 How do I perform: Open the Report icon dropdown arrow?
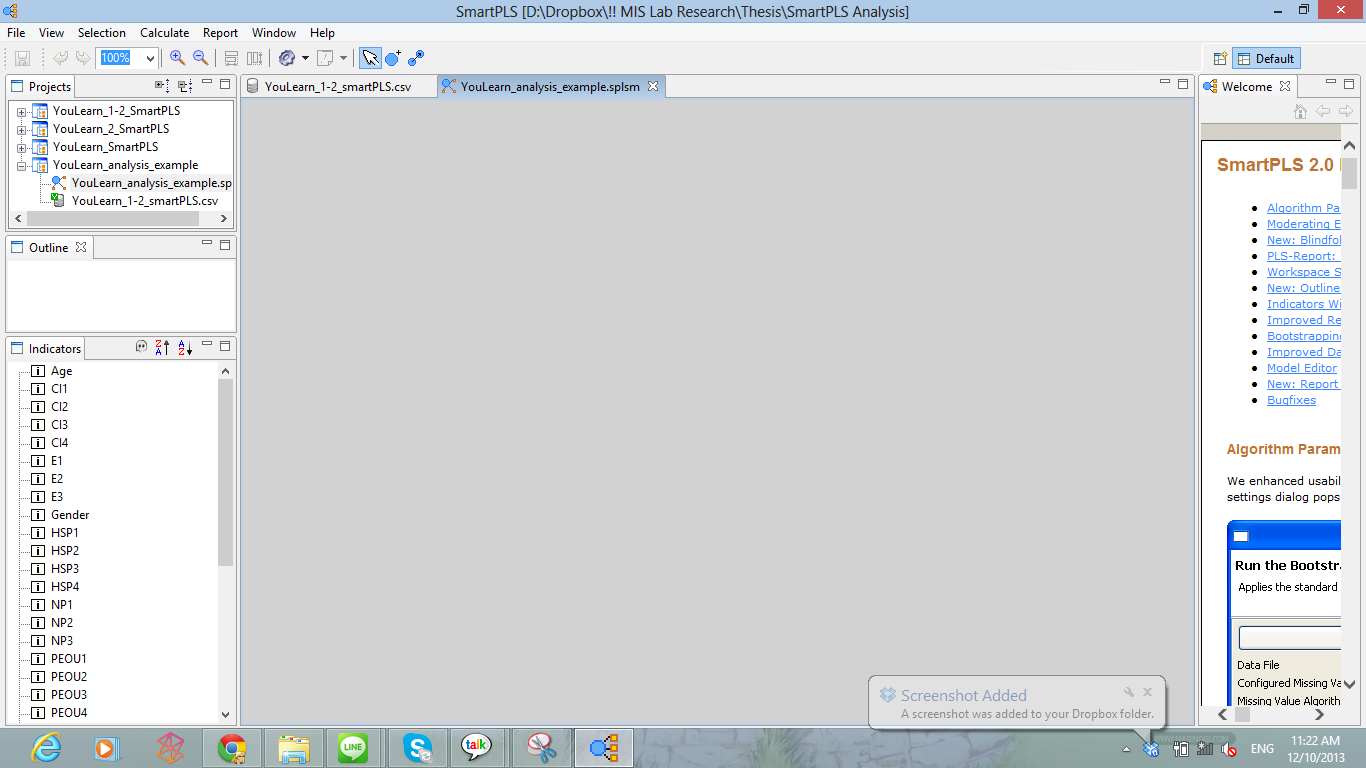343,59
